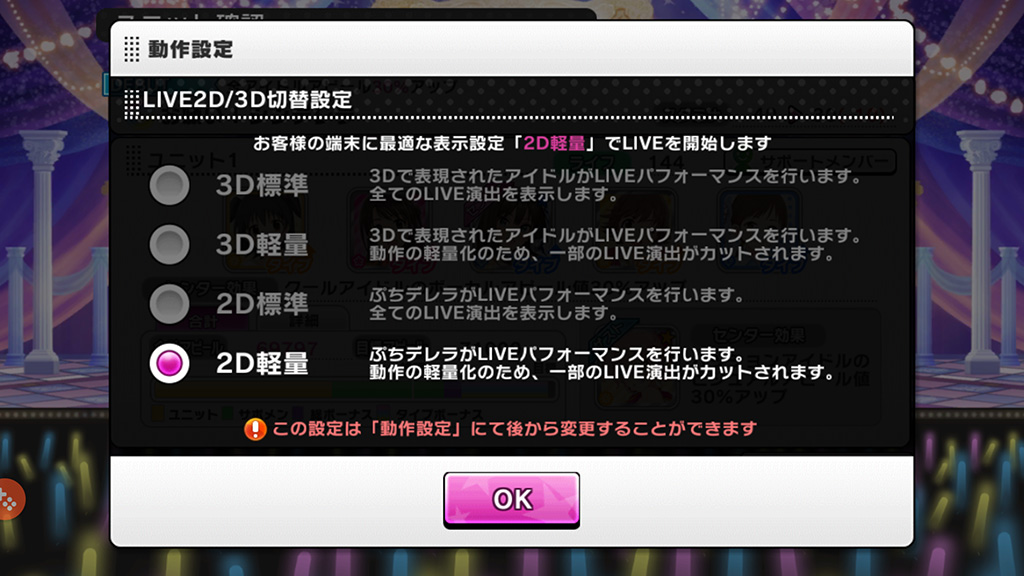Select the 3D標準 radio button
The height and width of the screenshot is (576, 1024).
pyautogui.click(x=170, y=185)
